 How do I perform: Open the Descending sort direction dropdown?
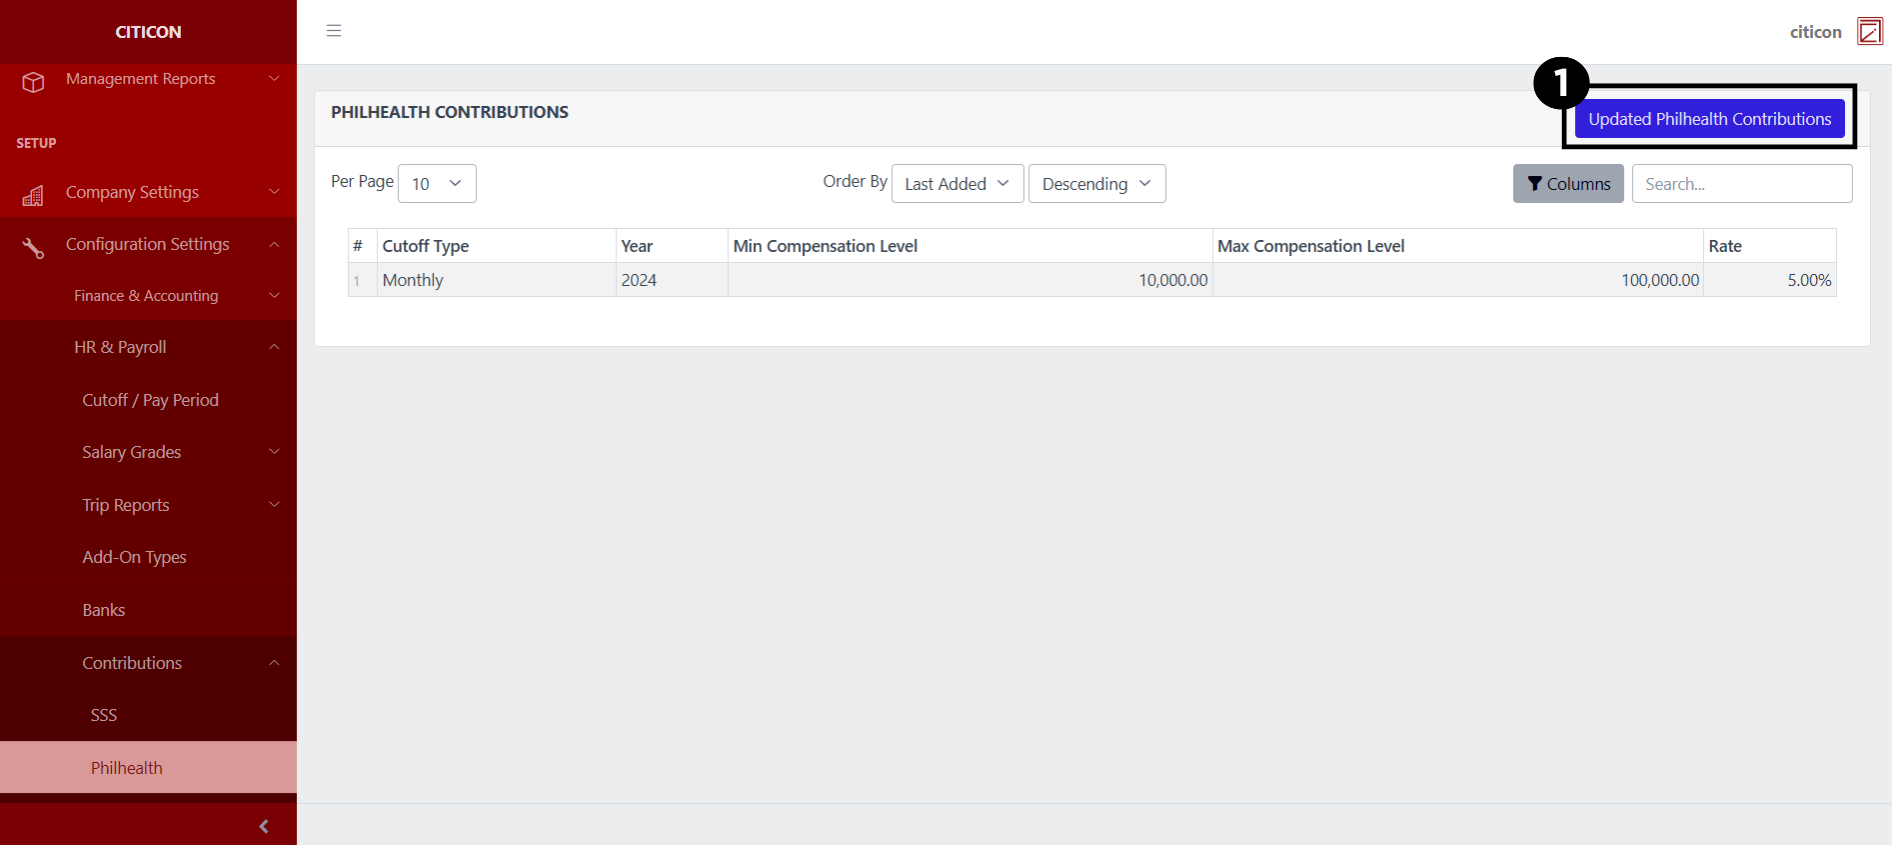click(1096, 184)
